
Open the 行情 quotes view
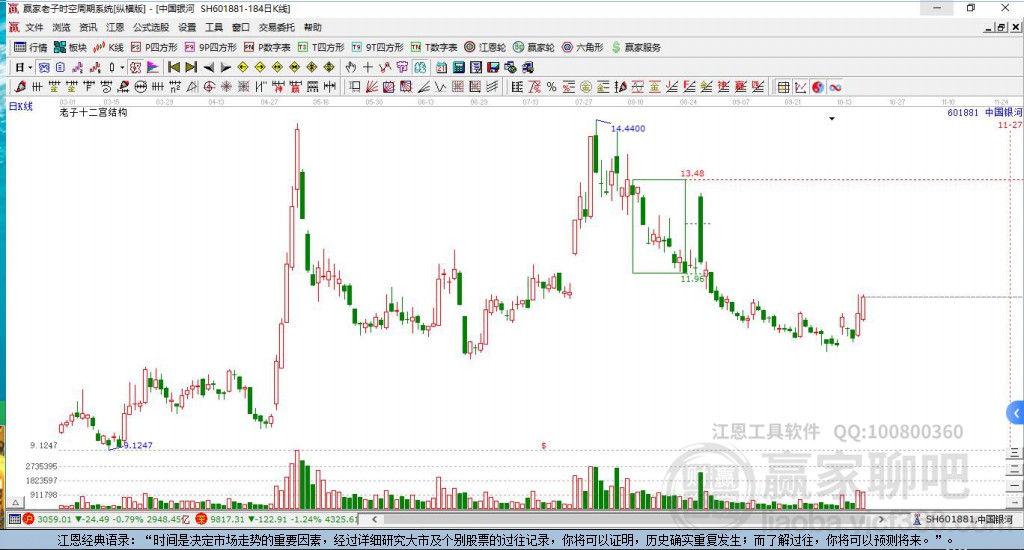click(31, 47)
